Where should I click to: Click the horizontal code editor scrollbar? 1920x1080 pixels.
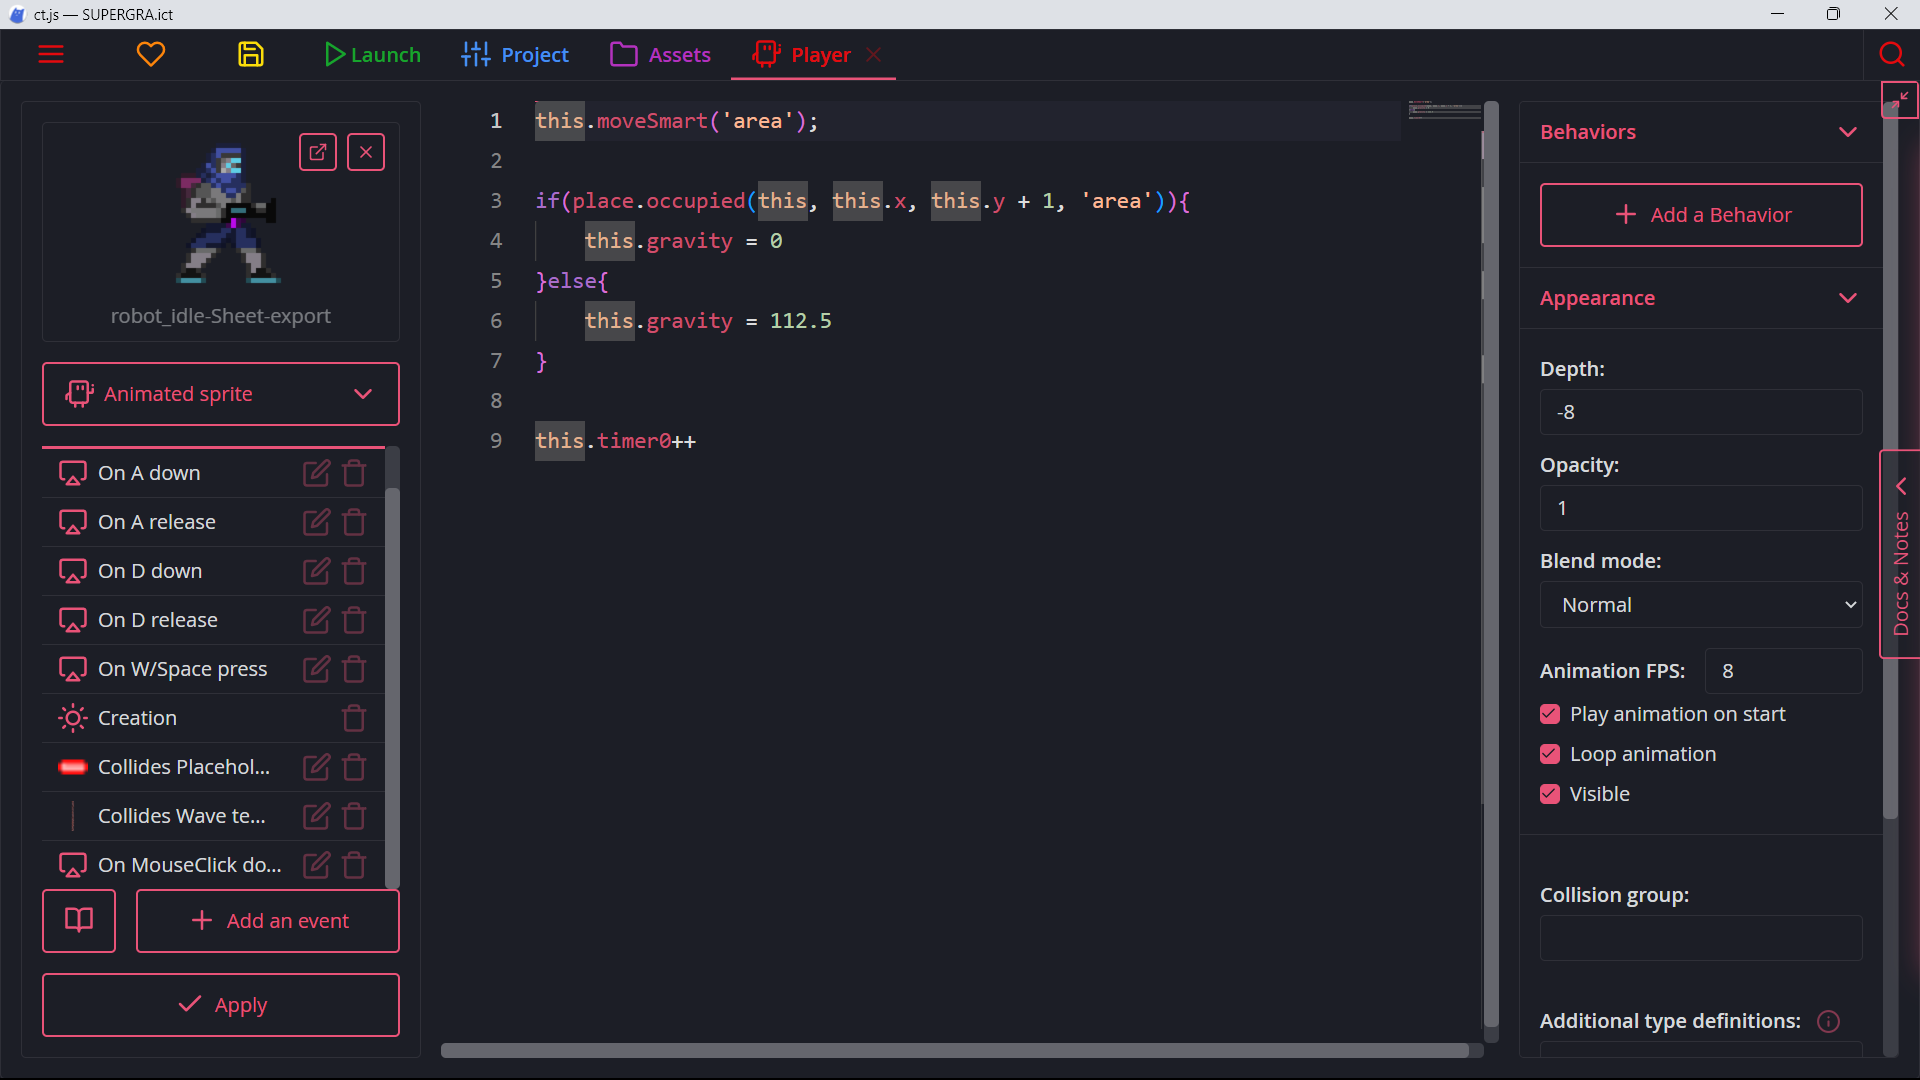pyautogui.click(x=955, y=1050)
